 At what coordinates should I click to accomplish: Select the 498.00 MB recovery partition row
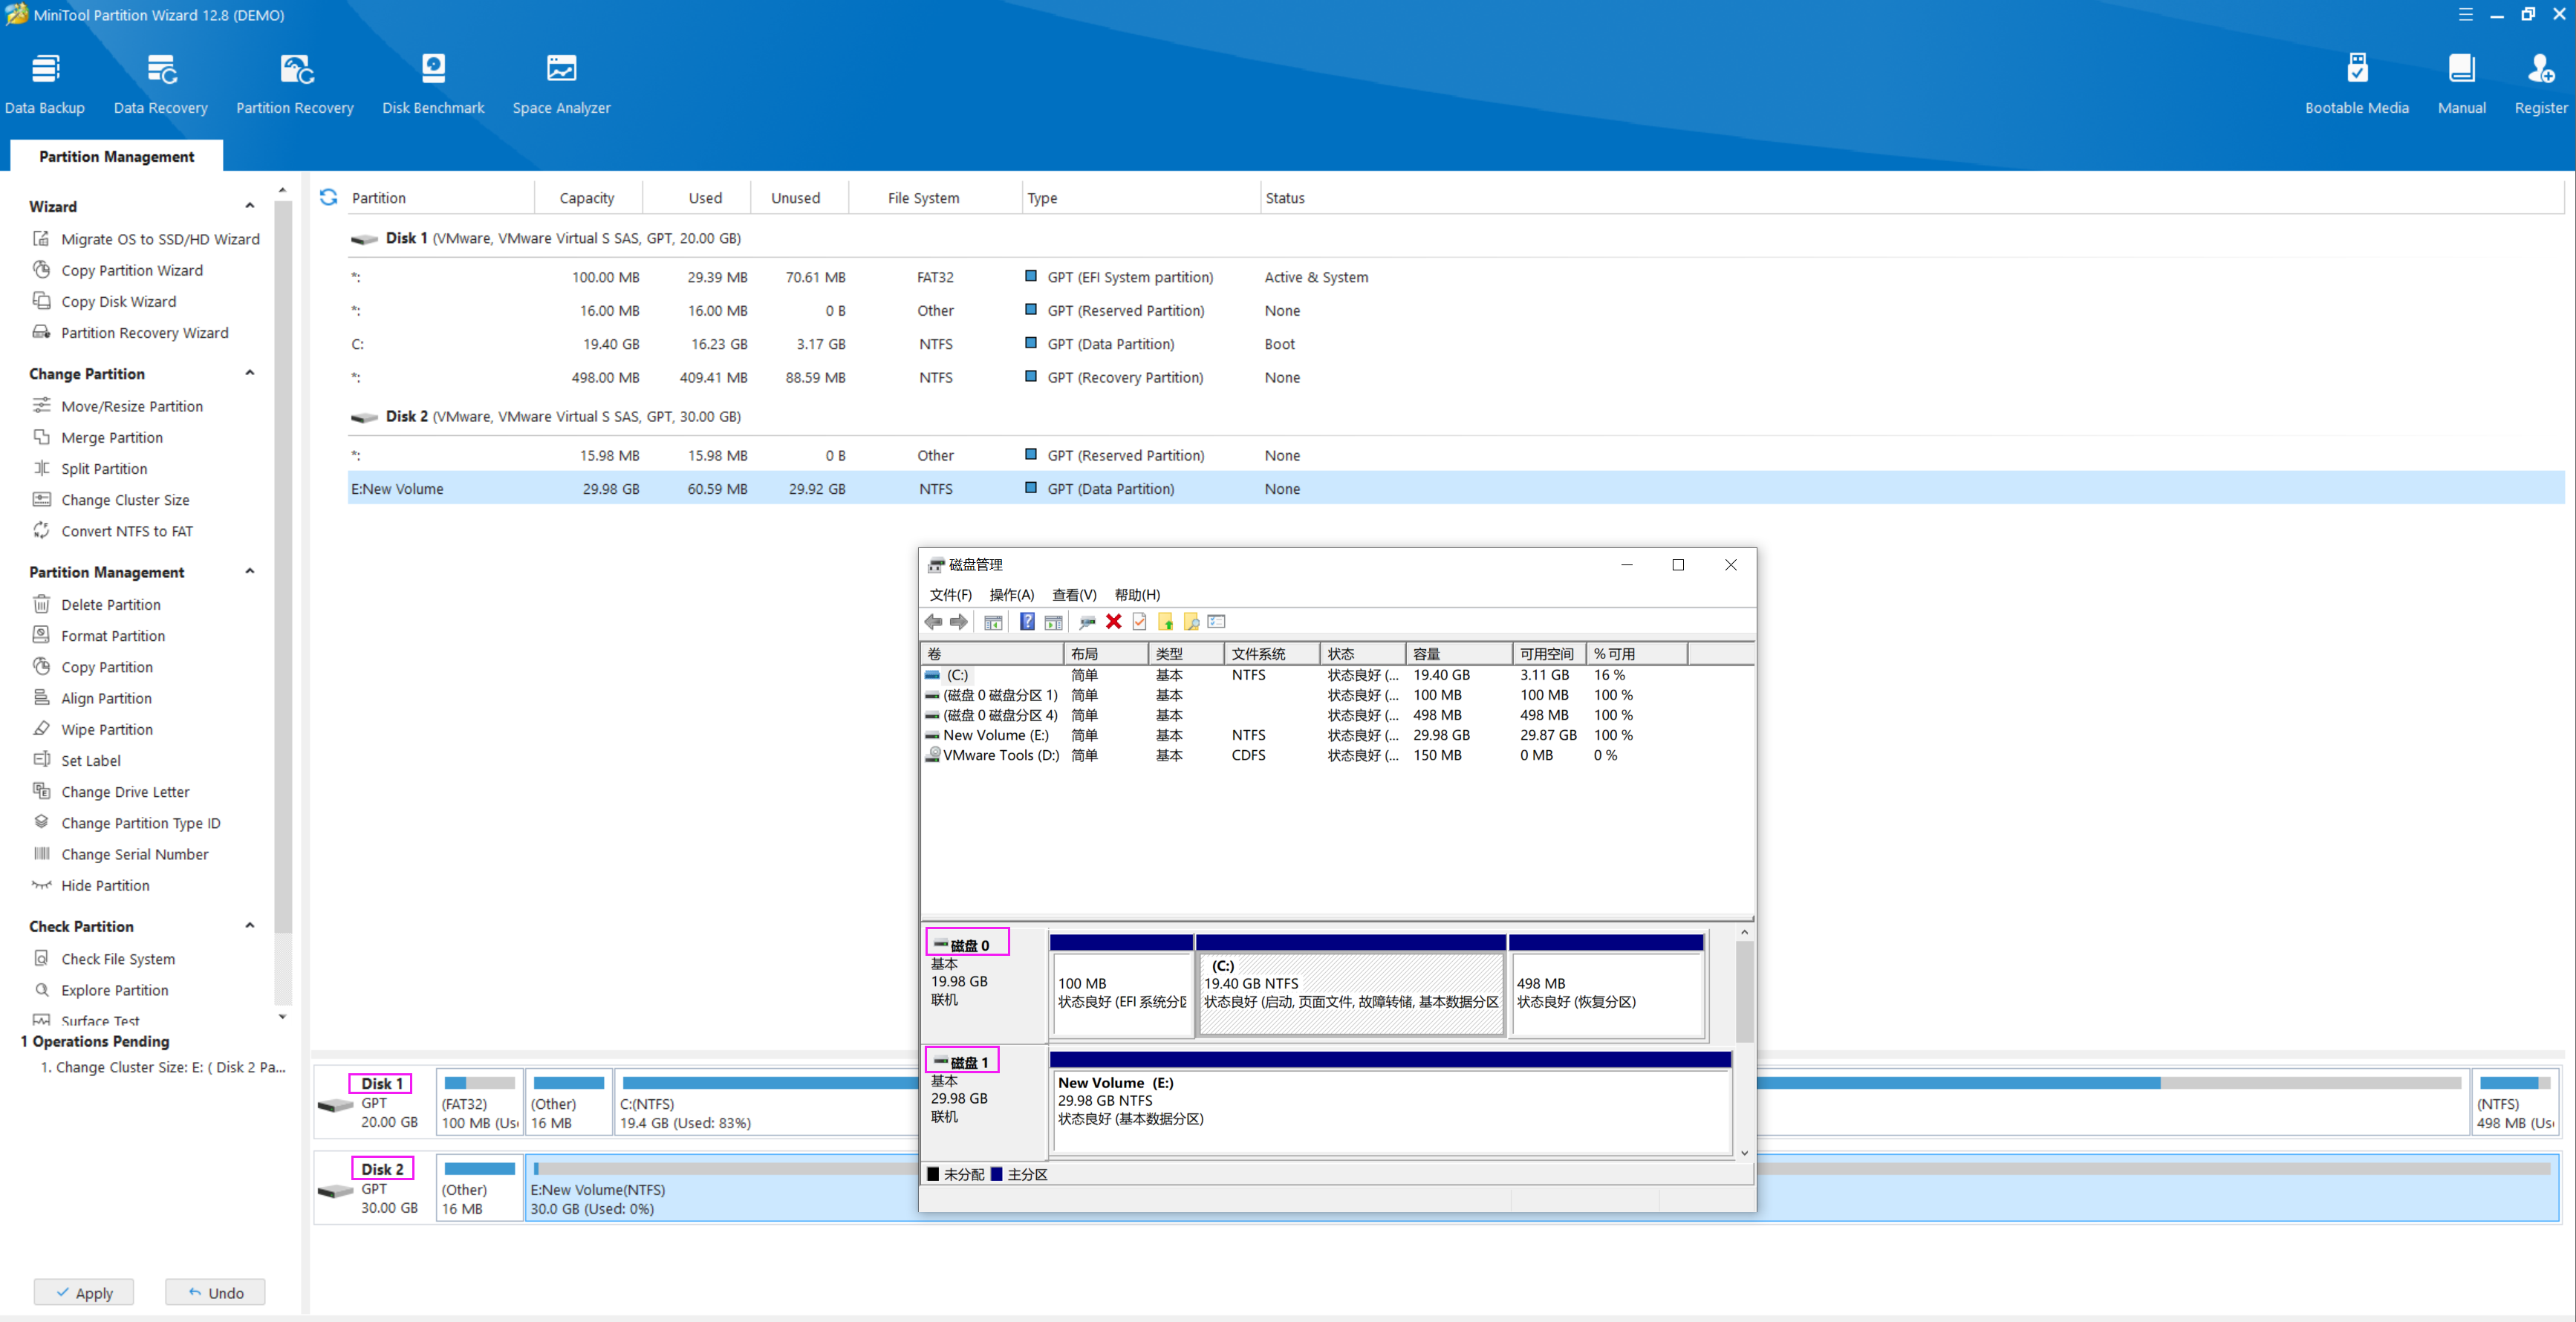1455,377
